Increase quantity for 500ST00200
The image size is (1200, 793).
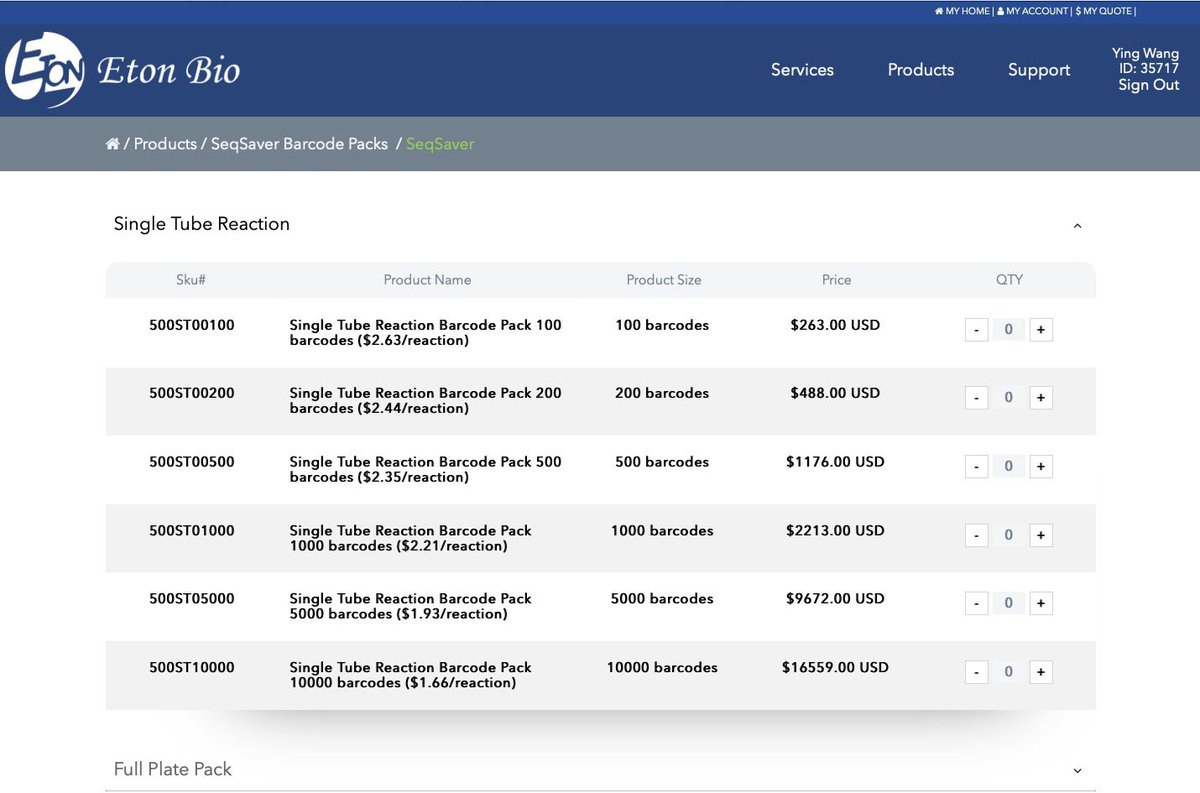(1040, 398)
